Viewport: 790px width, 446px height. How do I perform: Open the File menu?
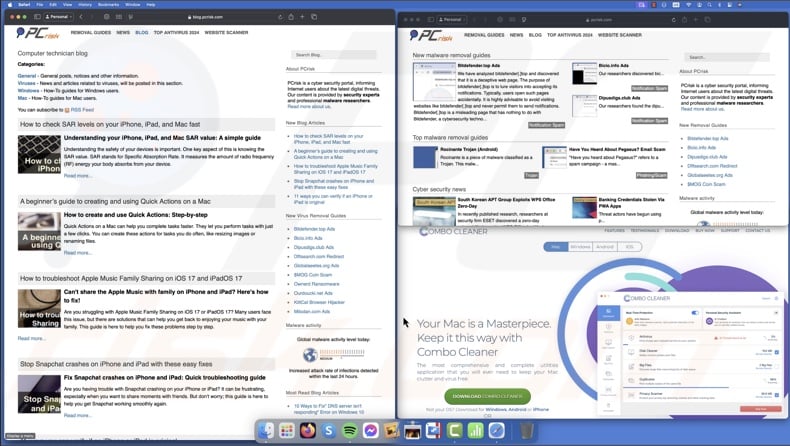click(40, 5)
